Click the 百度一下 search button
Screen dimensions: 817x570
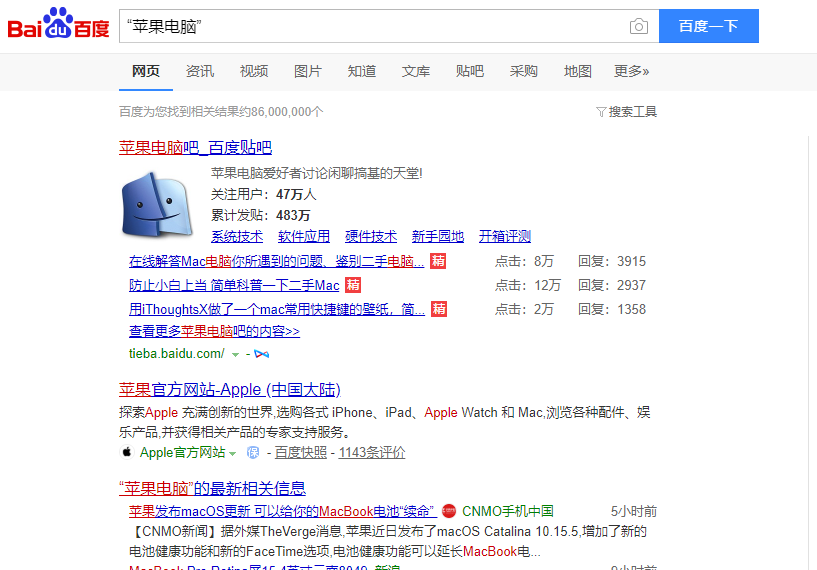[709, 26]
